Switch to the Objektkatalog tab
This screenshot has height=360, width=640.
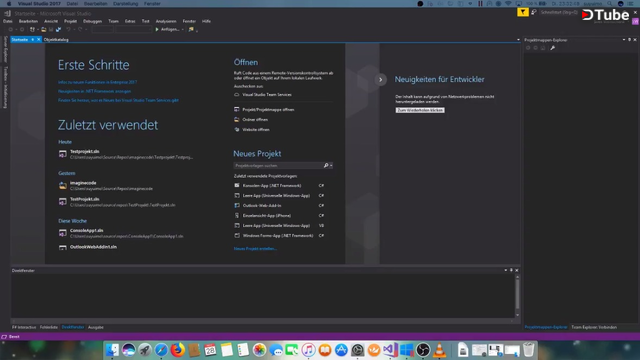56,40
